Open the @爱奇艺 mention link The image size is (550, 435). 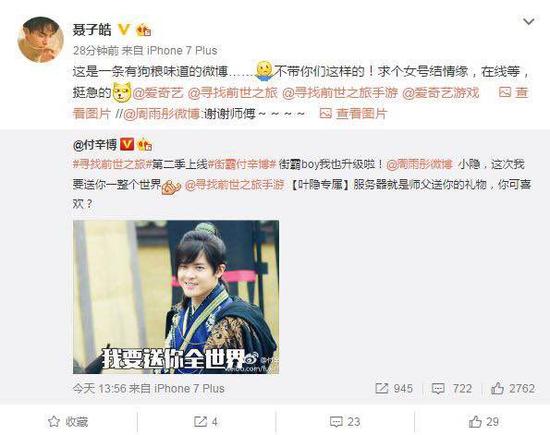pyautogui.click(x=158, y=93)
